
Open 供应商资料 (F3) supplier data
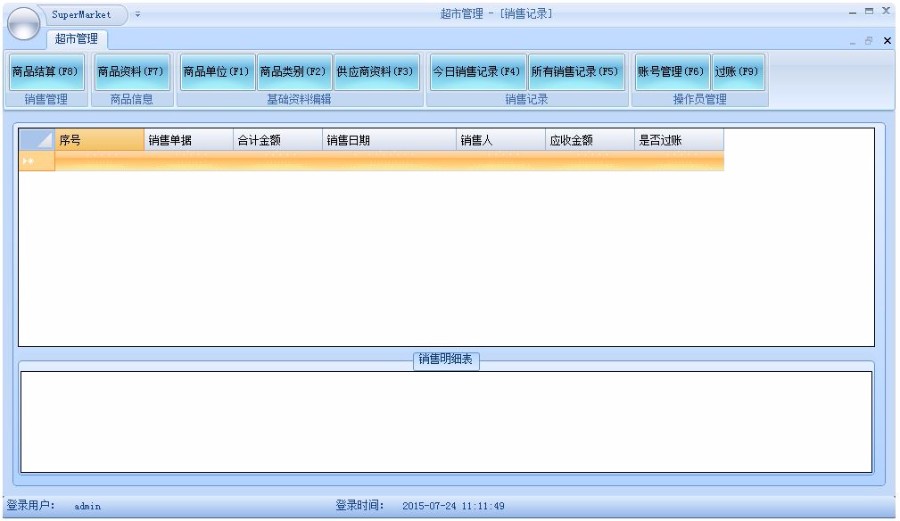pyautogui.click(x=376, y=72)
